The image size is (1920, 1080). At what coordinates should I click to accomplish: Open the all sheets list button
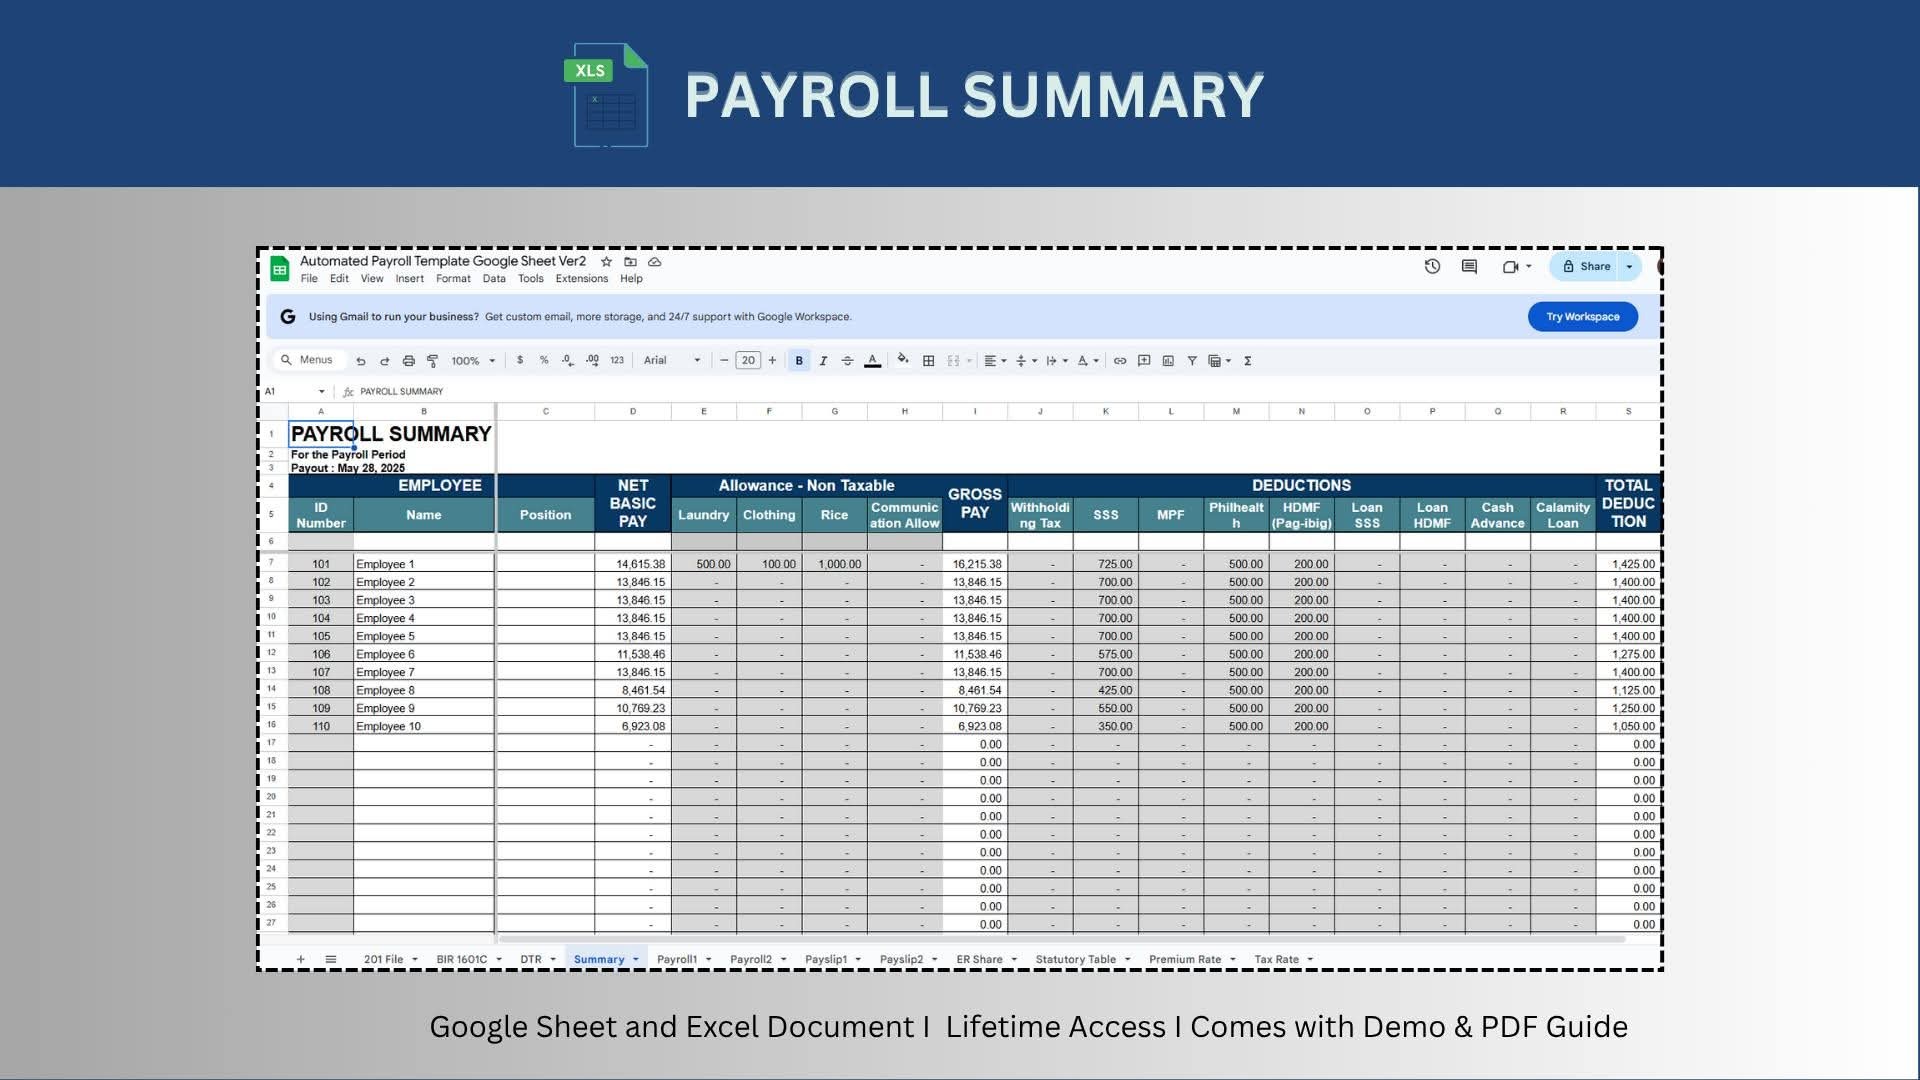(330, 959)
